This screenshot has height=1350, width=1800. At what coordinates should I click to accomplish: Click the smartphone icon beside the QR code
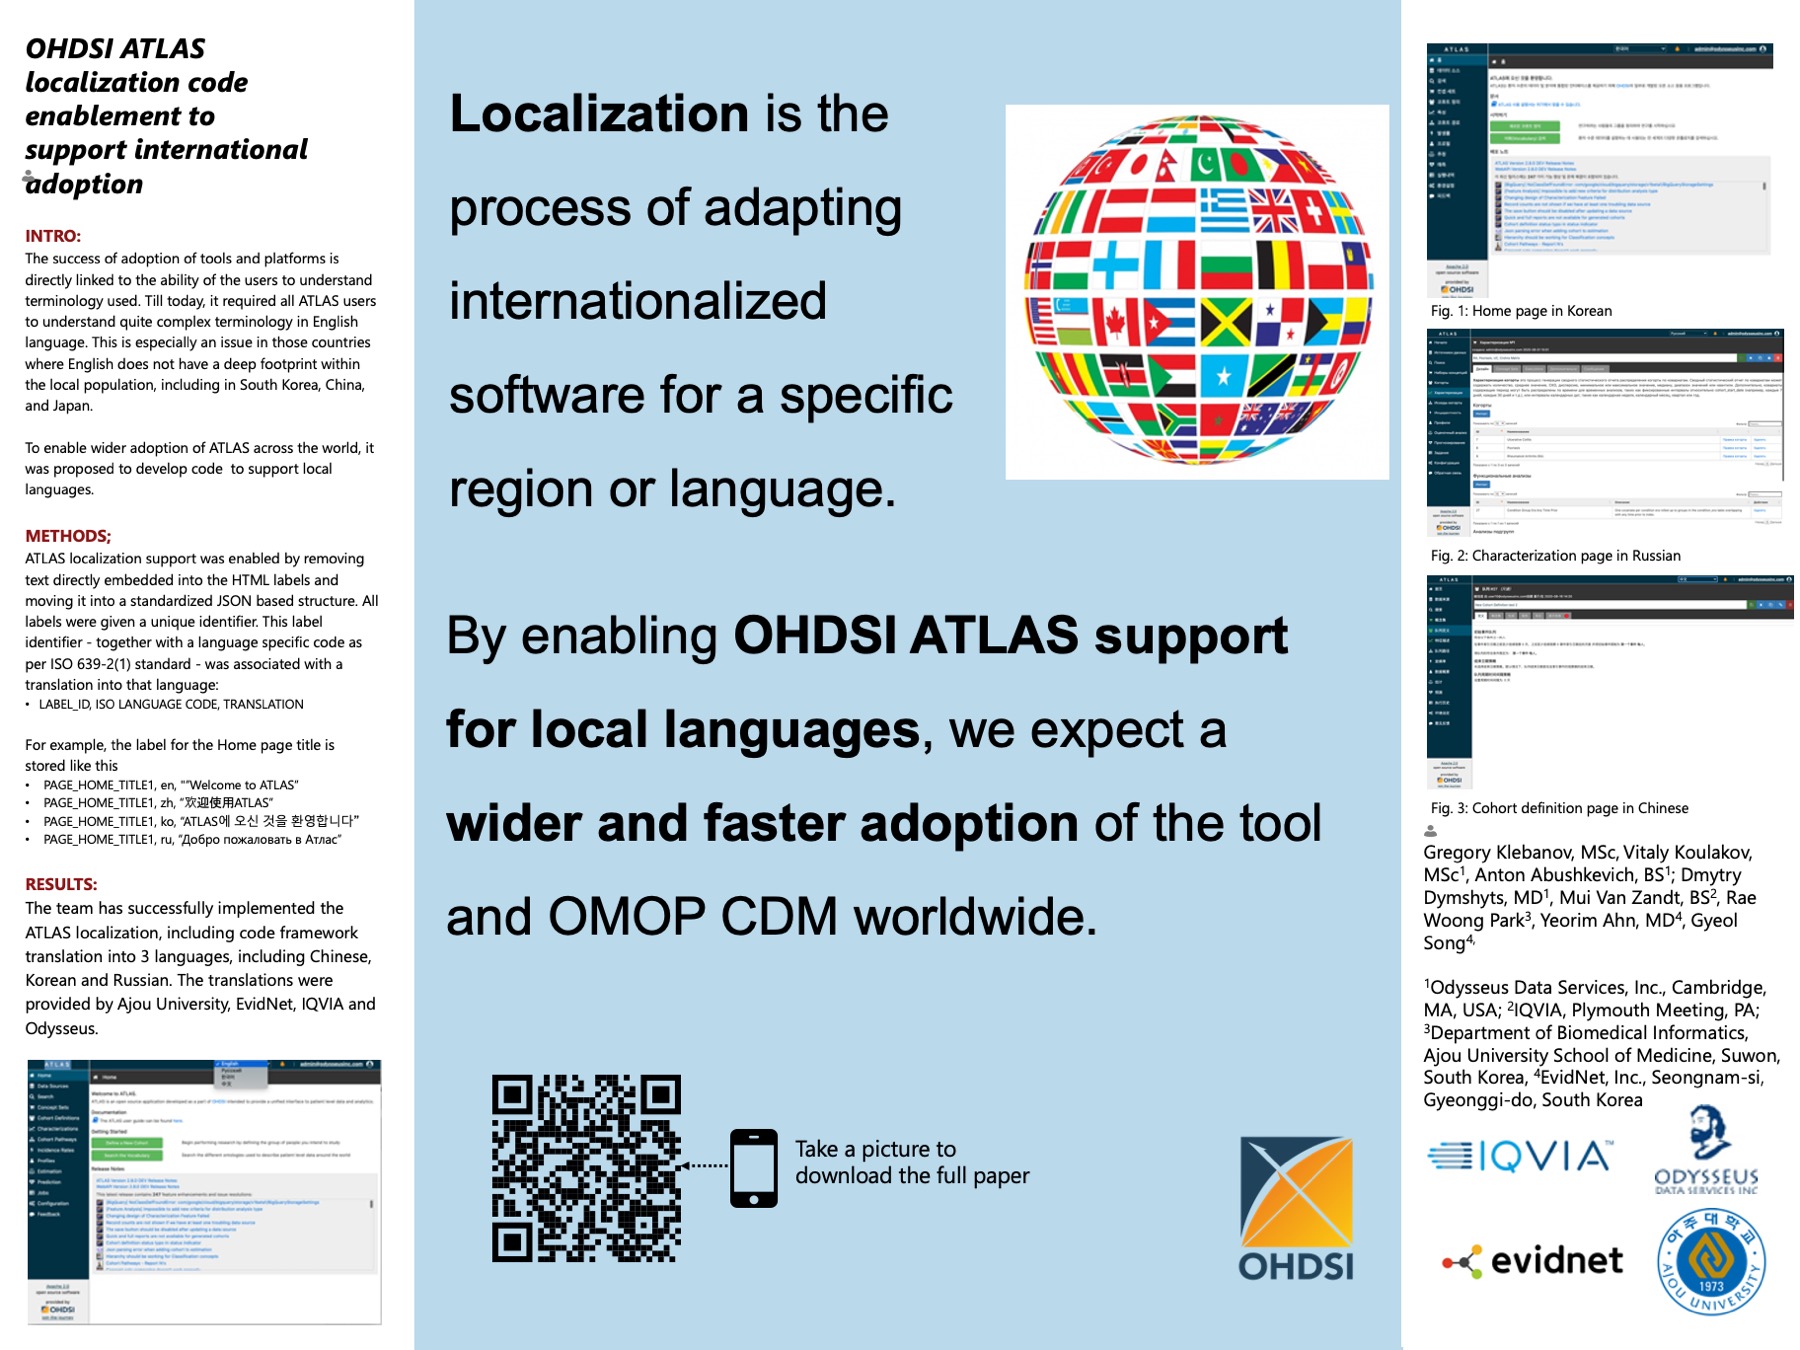(753, 1168)
